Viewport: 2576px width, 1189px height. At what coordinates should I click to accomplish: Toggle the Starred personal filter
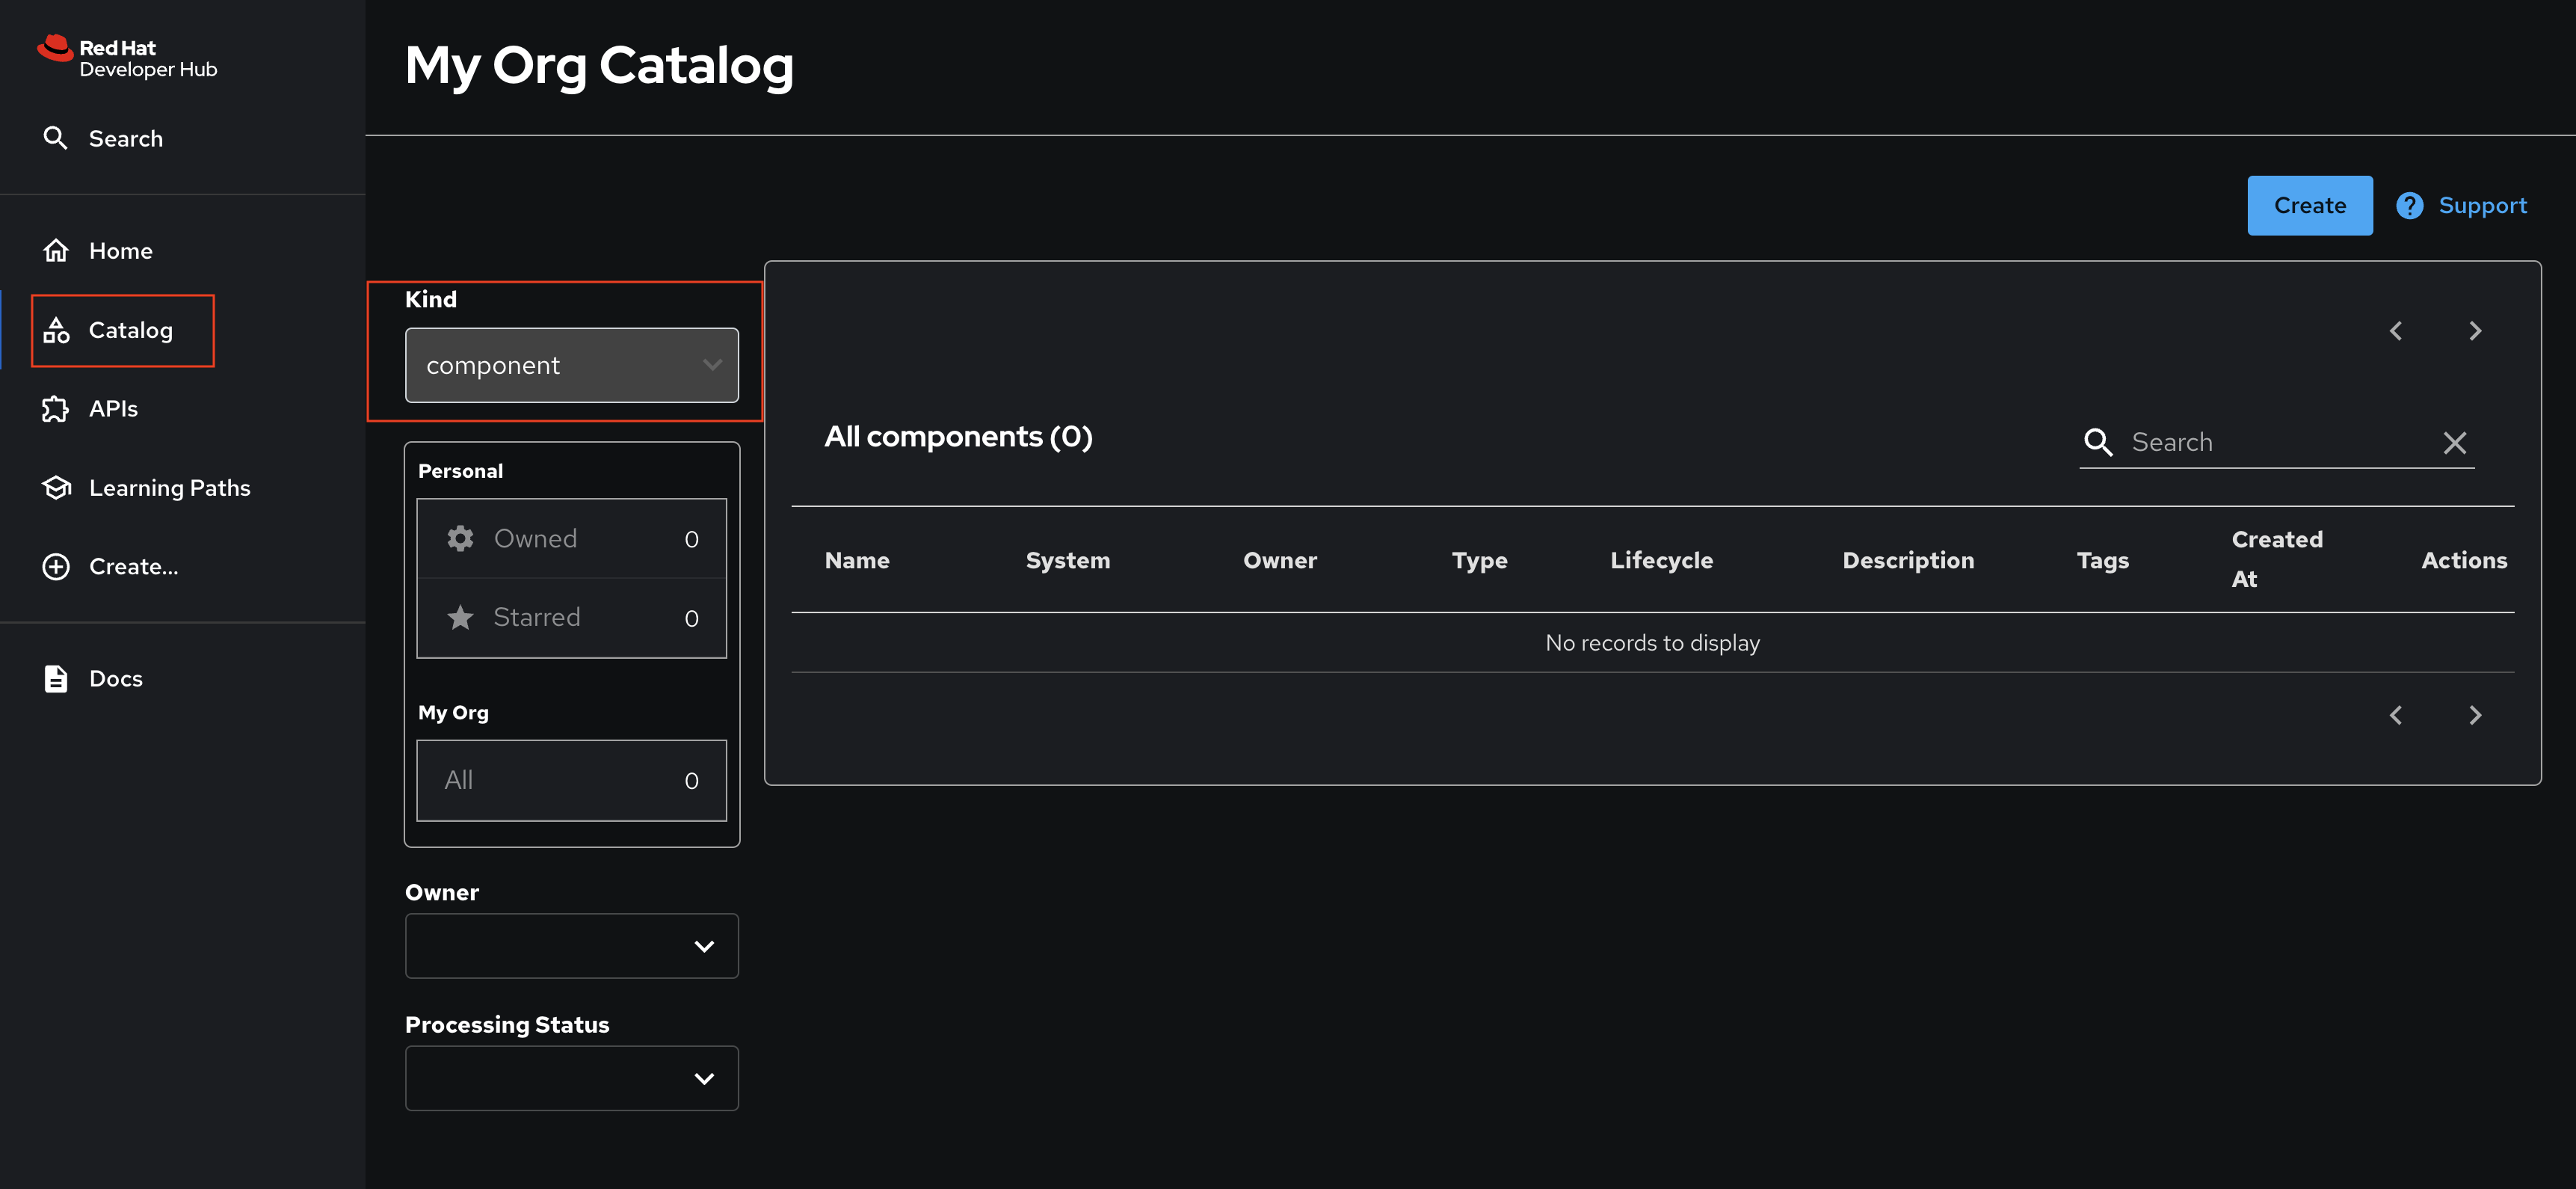(572, 617)
